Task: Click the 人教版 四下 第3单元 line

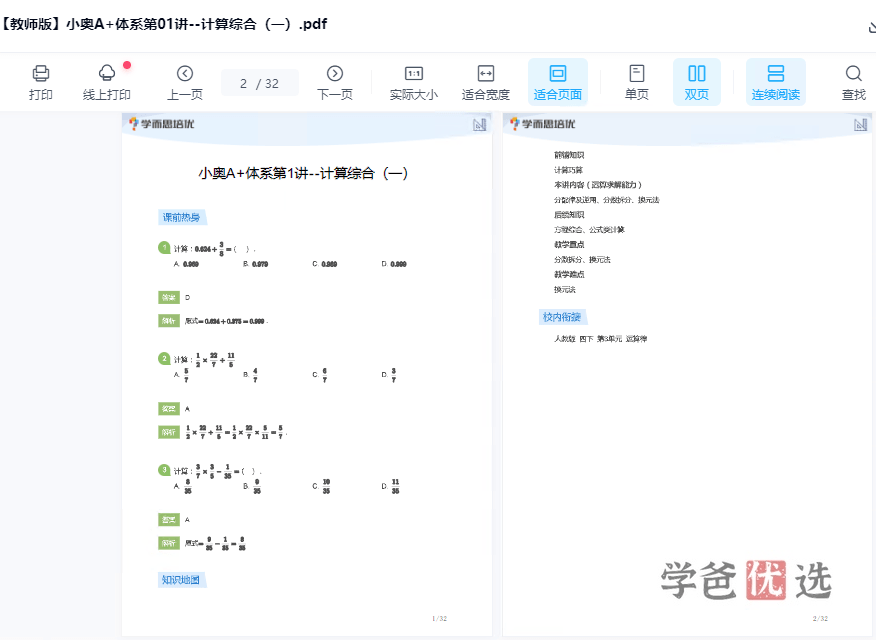Action: point(601,338)
